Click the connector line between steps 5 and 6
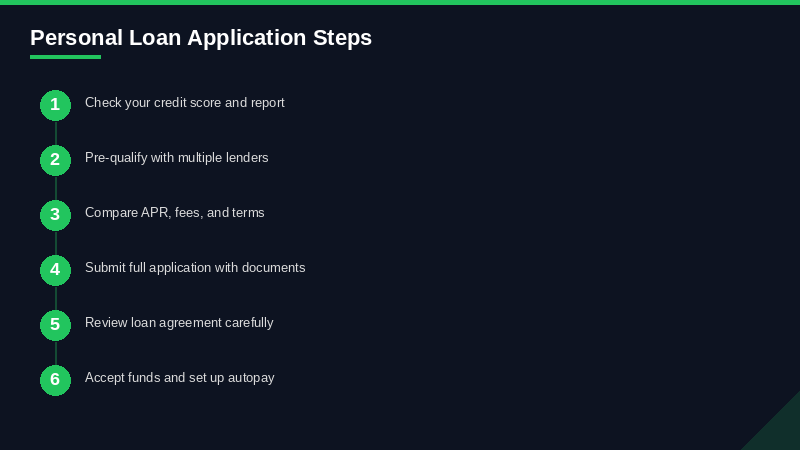Viewport: 800px width, 450px height. 55,353
